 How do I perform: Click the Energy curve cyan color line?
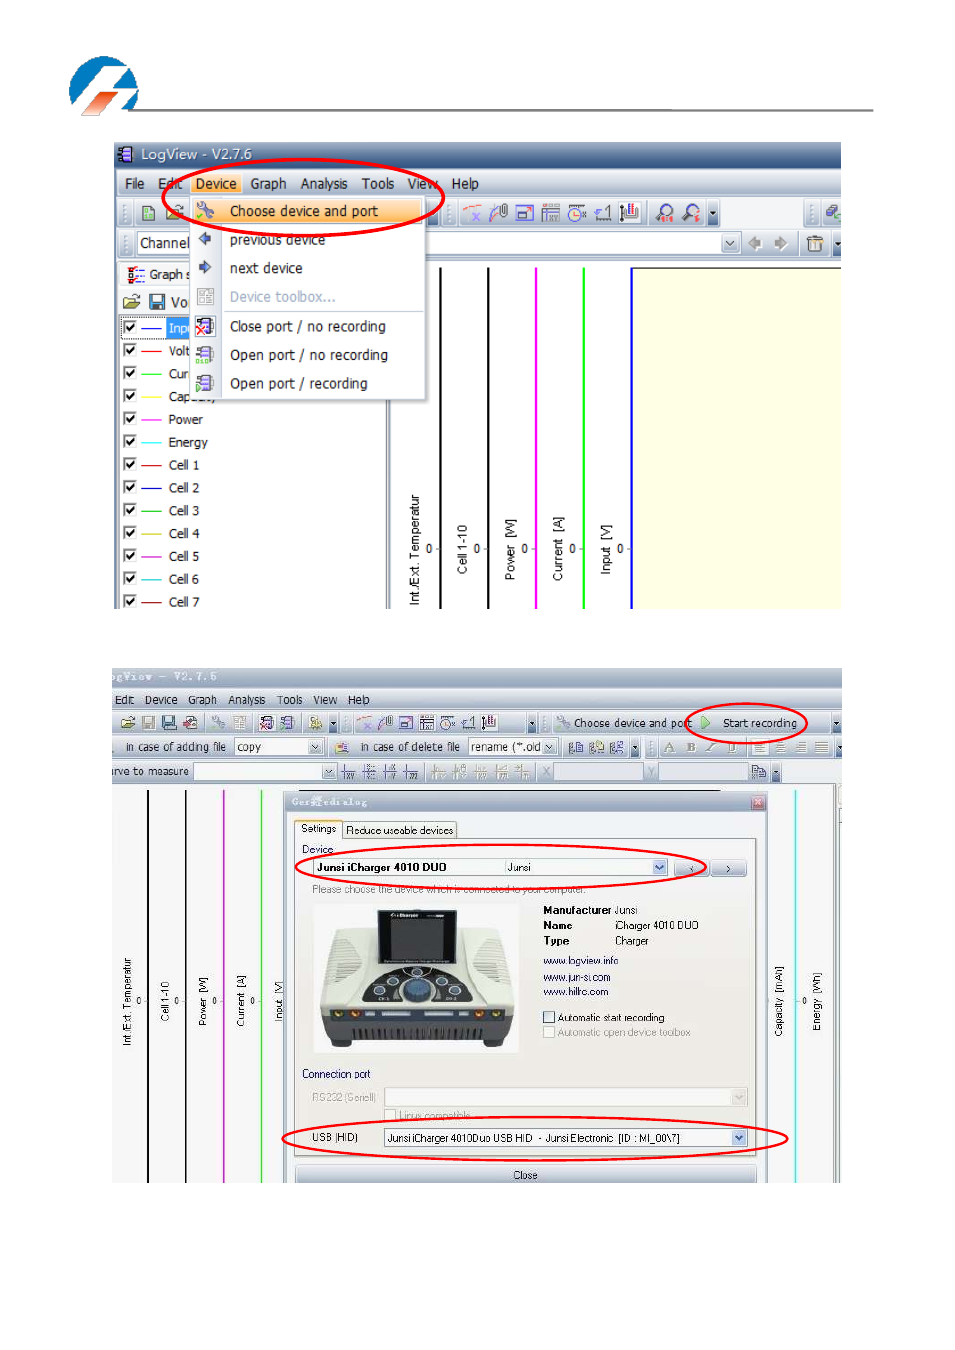tap(151, 442)
